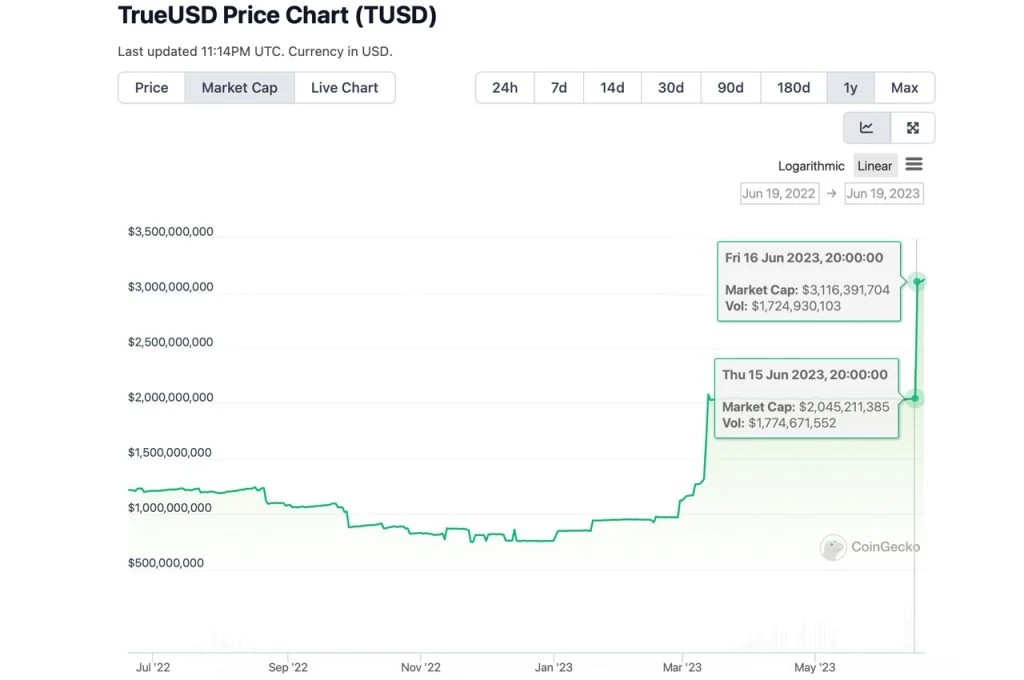
Task: Open the Jun 19, 2023 end date
Action: point(883,194)
